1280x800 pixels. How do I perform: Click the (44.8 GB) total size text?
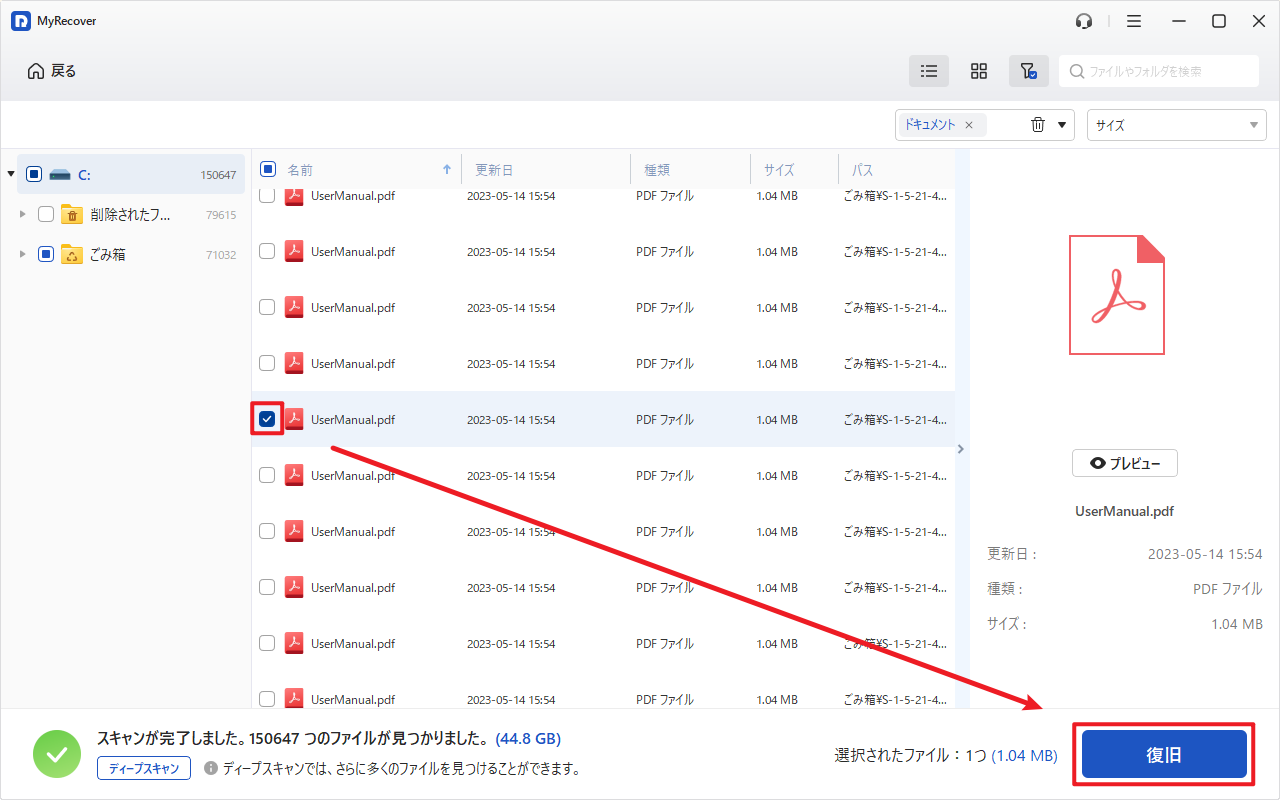click(x=528, y=739)
